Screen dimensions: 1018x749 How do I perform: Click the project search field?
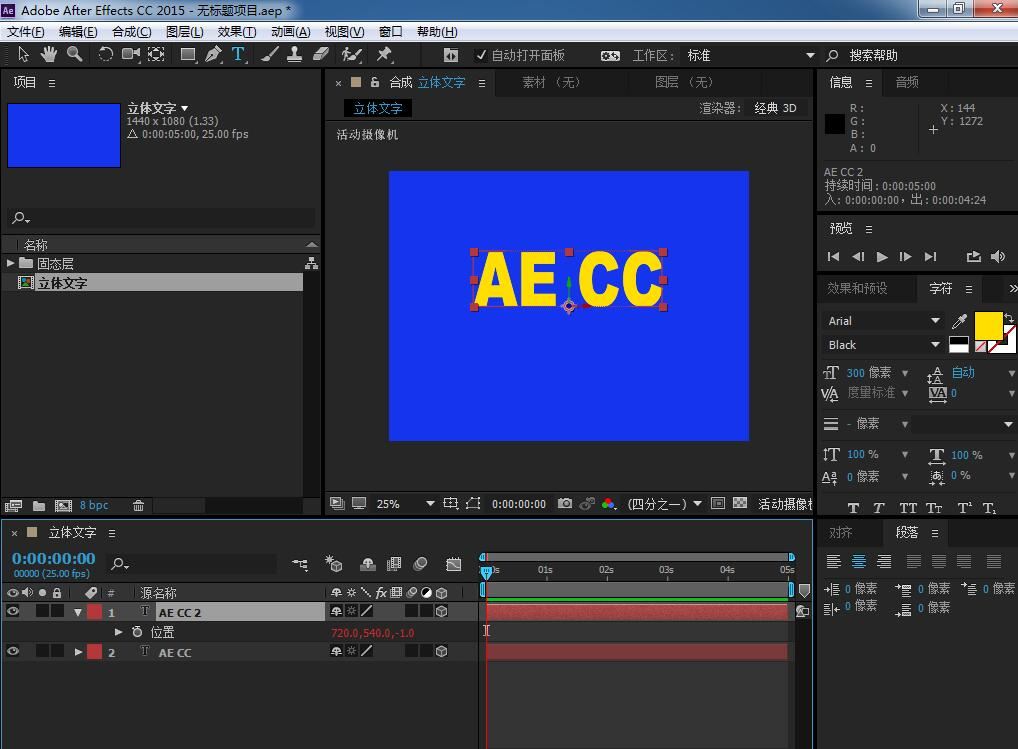tap(162, 217)
